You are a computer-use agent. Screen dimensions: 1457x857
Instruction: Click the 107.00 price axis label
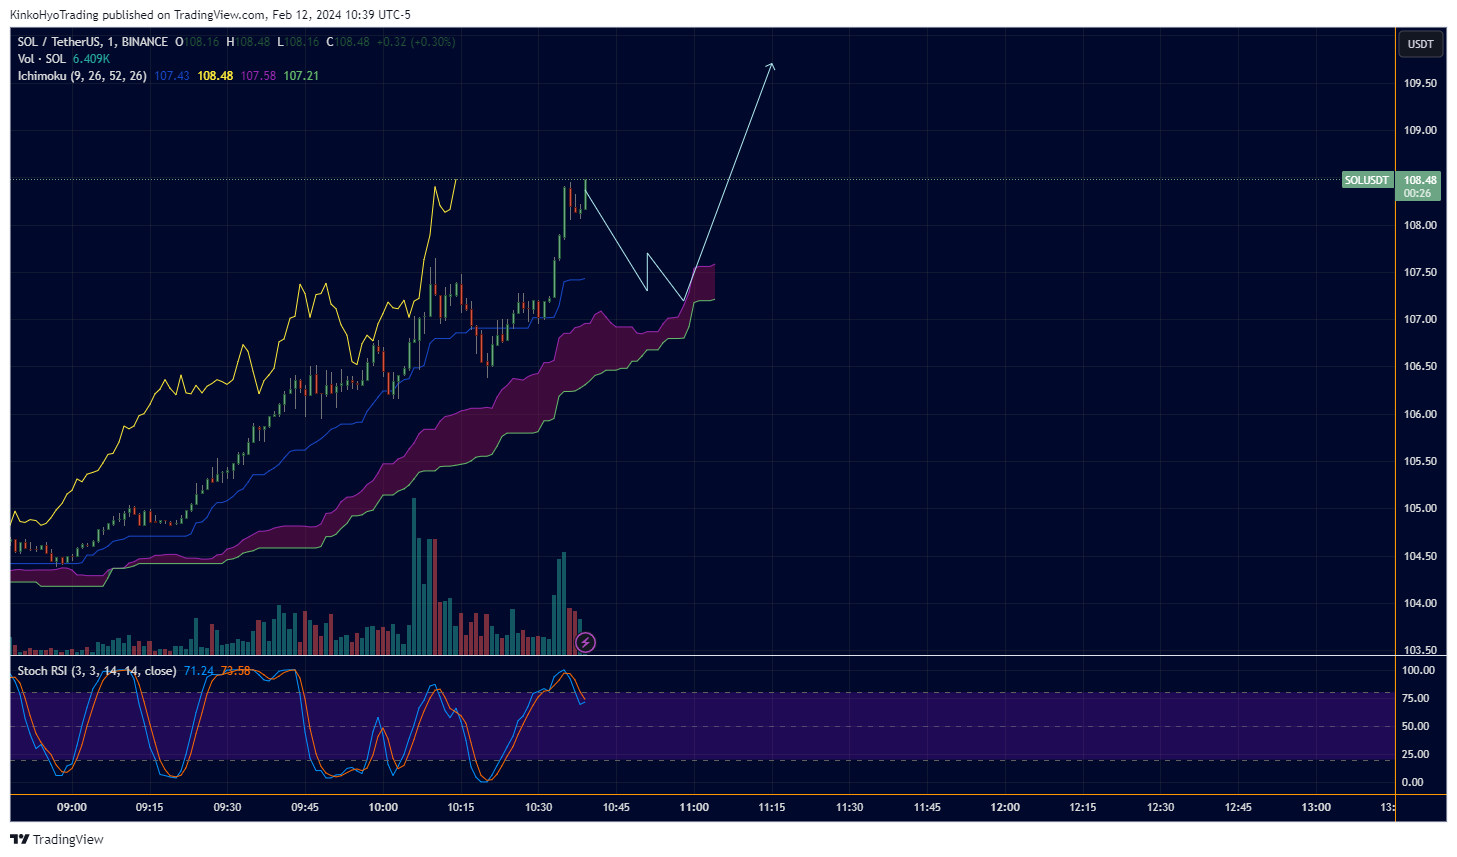[1420, 319]
